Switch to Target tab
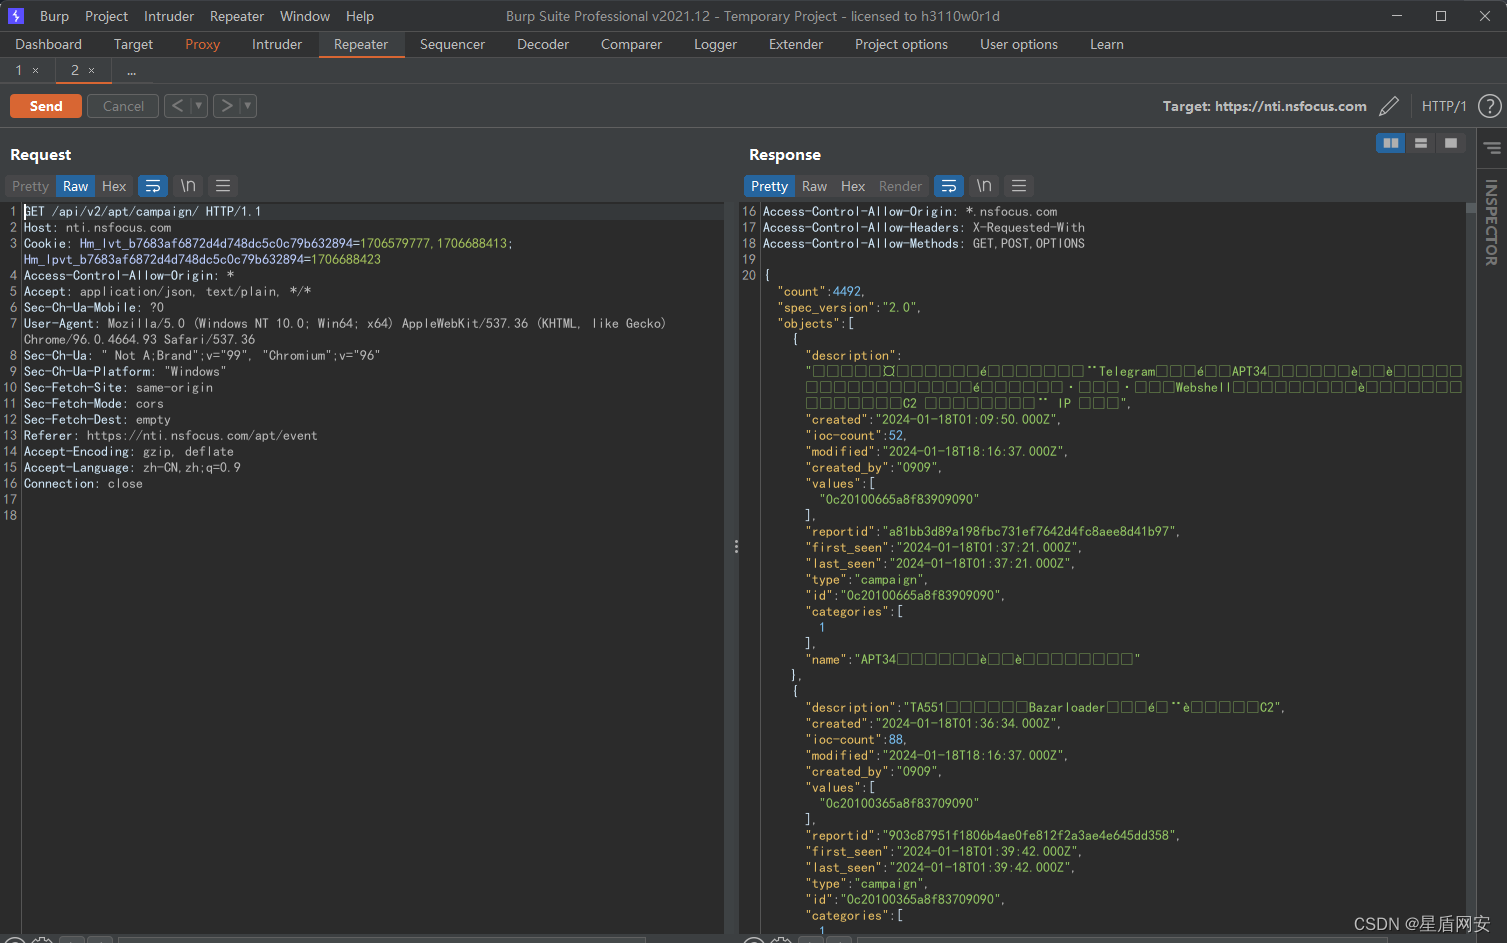 (133, 44)
